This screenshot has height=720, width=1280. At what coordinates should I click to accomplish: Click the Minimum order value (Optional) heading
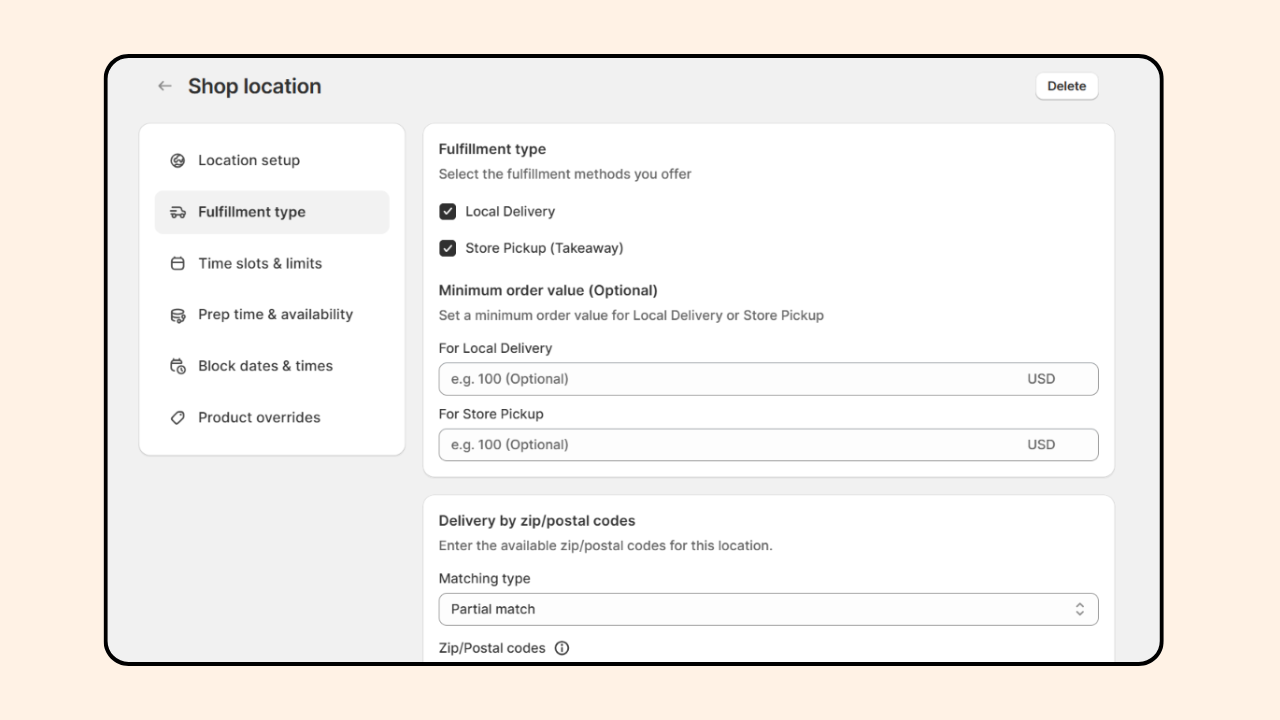(x=548, y=291)
